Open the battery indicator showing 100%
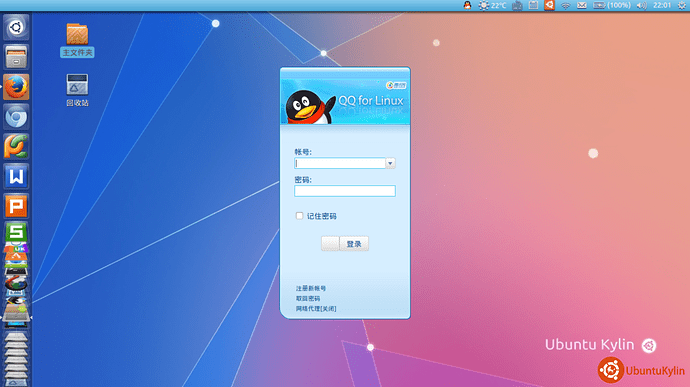This screenshot has height=387, width=690. coord(612,5)
